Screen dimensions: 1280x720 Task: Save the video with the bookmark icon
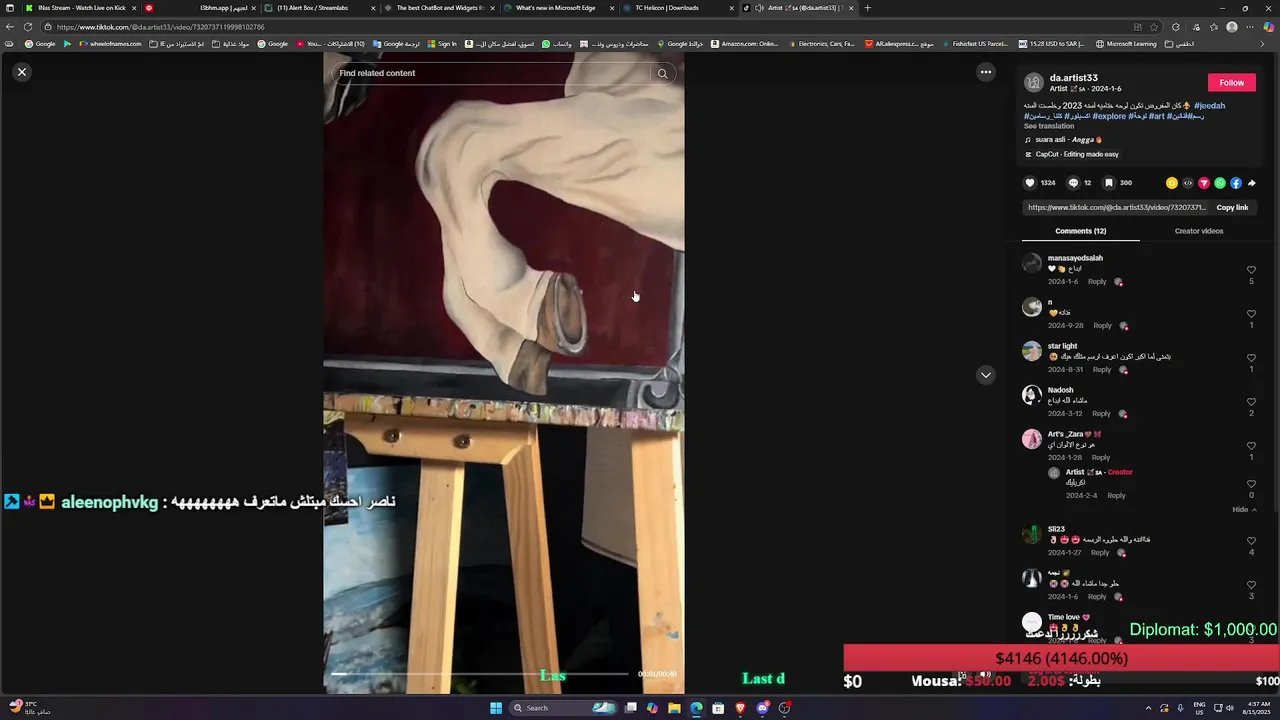click(1108, 183)
